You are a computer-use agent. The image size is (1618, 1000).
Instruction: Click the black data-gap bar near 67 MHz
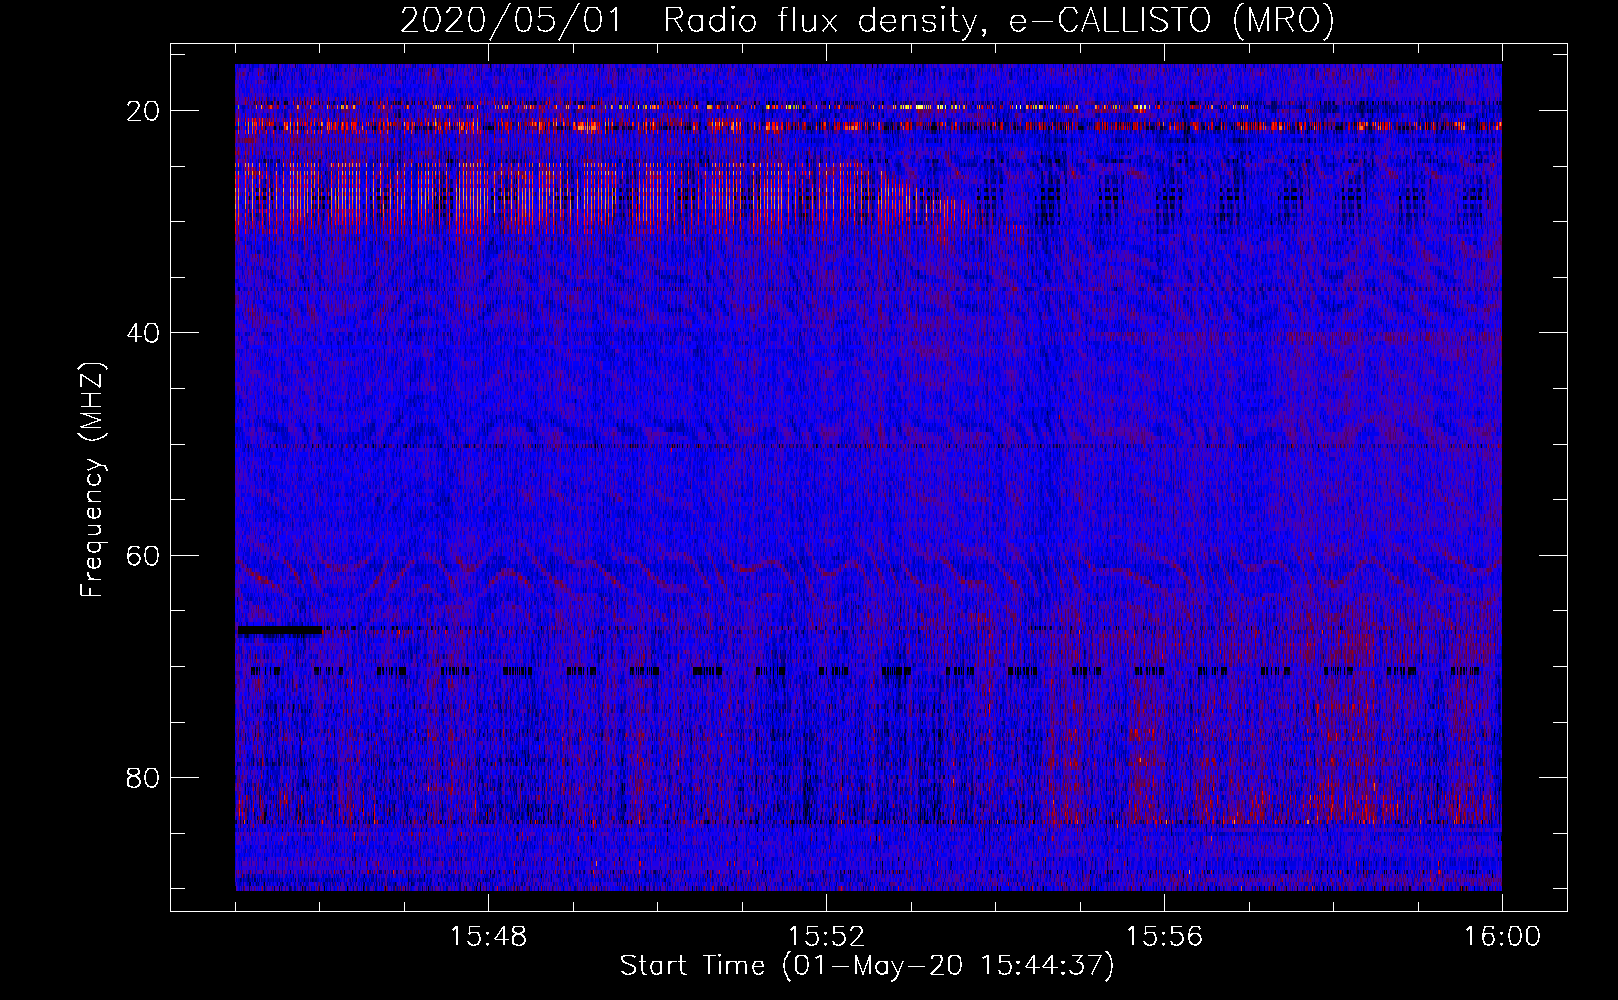coord(279,630)
